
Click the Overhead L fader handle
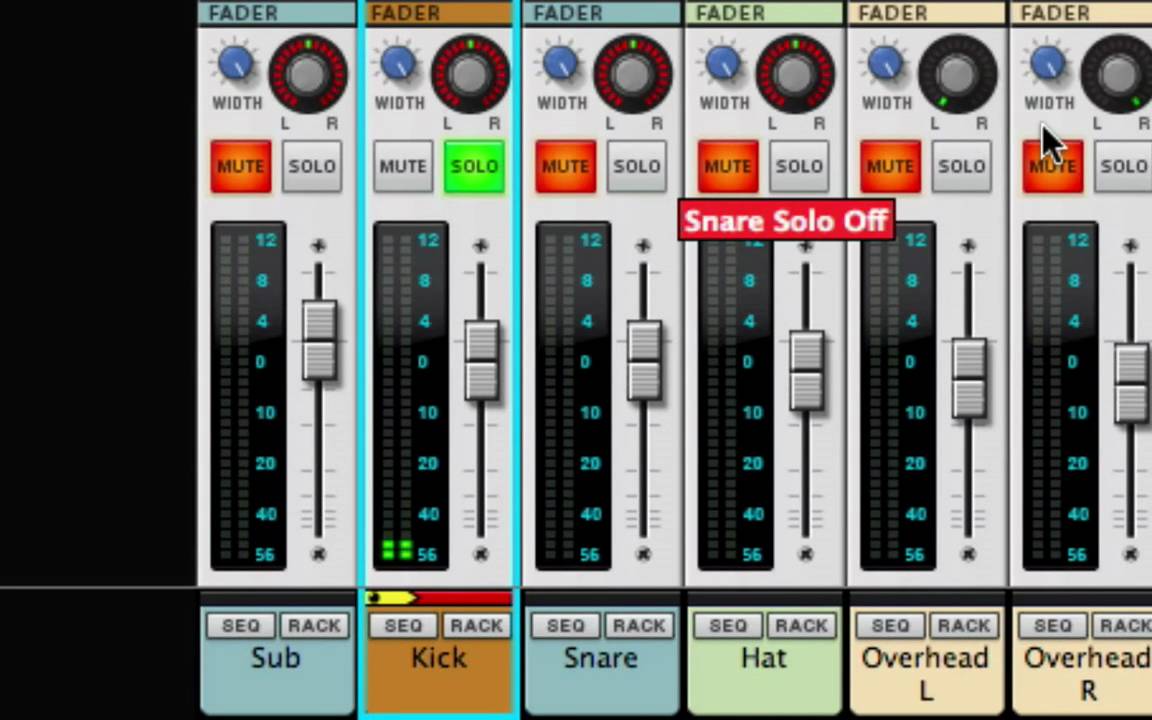point(969,378)
